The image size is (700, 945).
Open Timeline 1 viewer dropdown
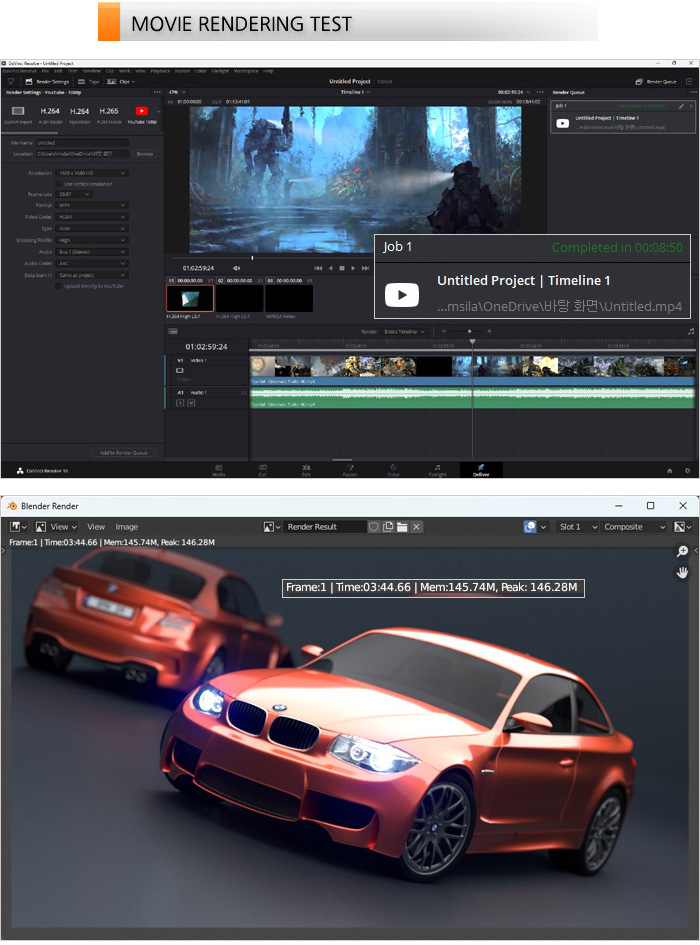coord(355,92)
